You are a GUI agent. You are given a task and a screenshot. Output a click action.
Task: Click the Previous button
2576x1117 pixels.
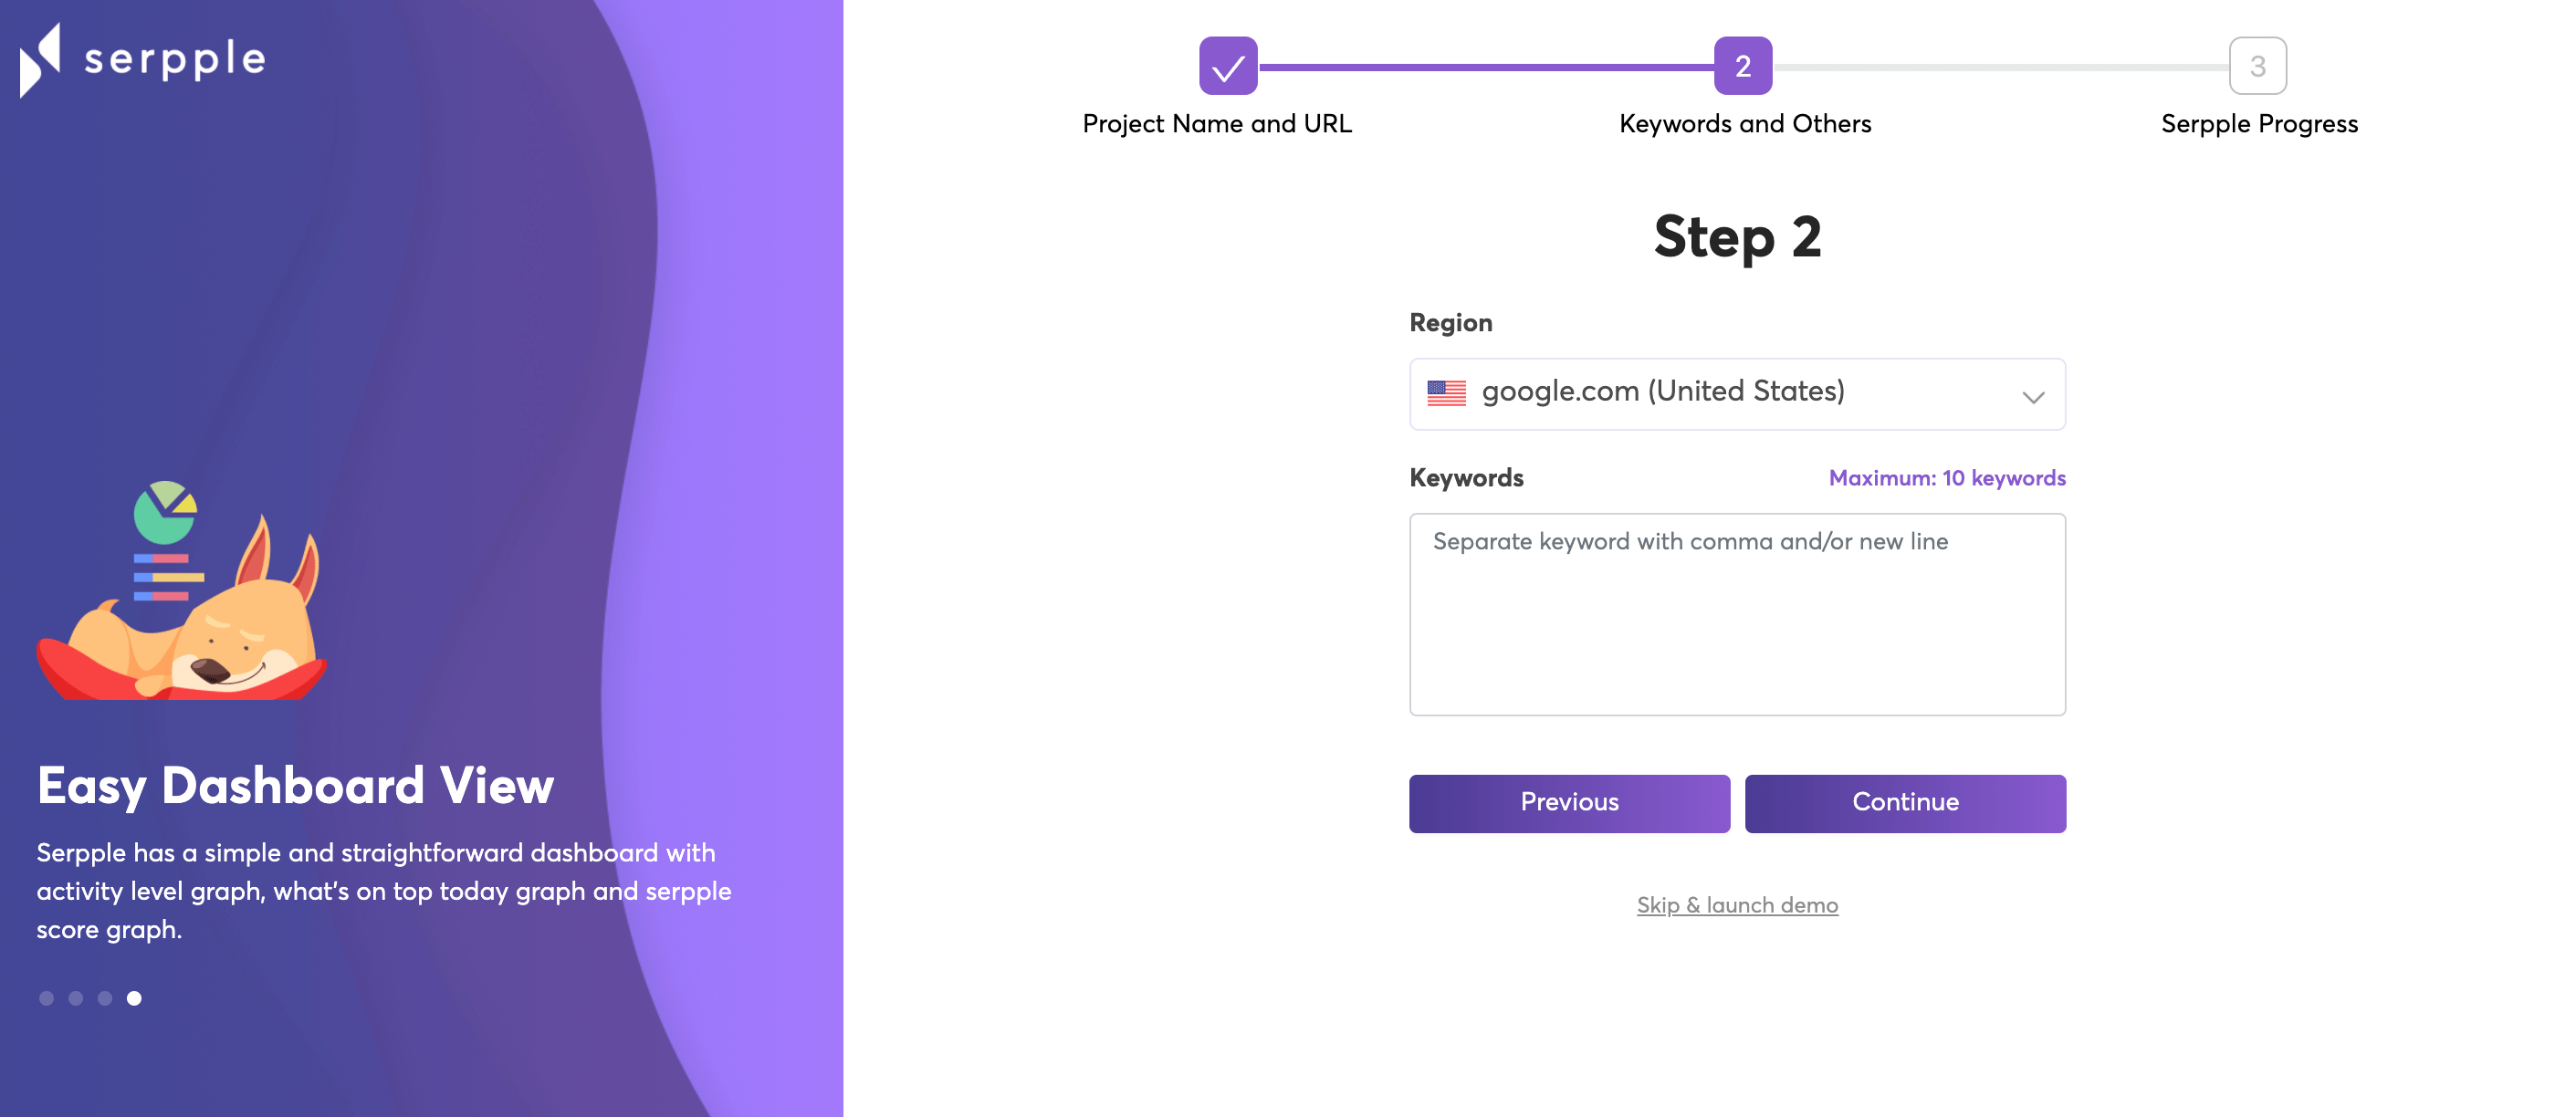coord(1569,803)
